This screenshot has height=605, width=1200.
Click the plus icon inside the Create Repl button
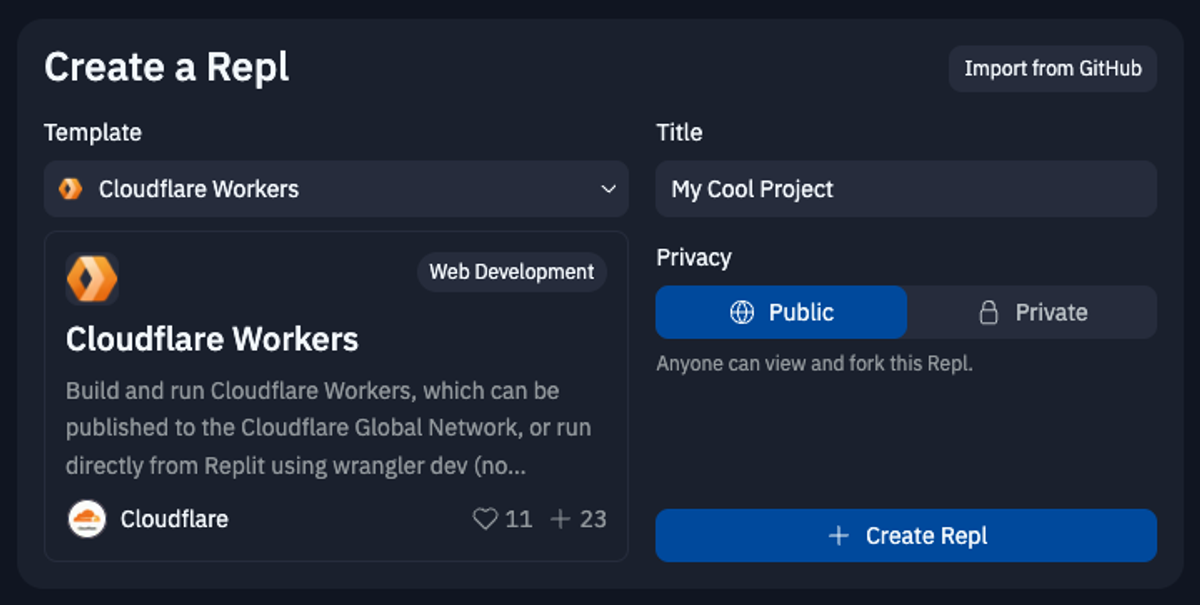[x=836, y=535]
